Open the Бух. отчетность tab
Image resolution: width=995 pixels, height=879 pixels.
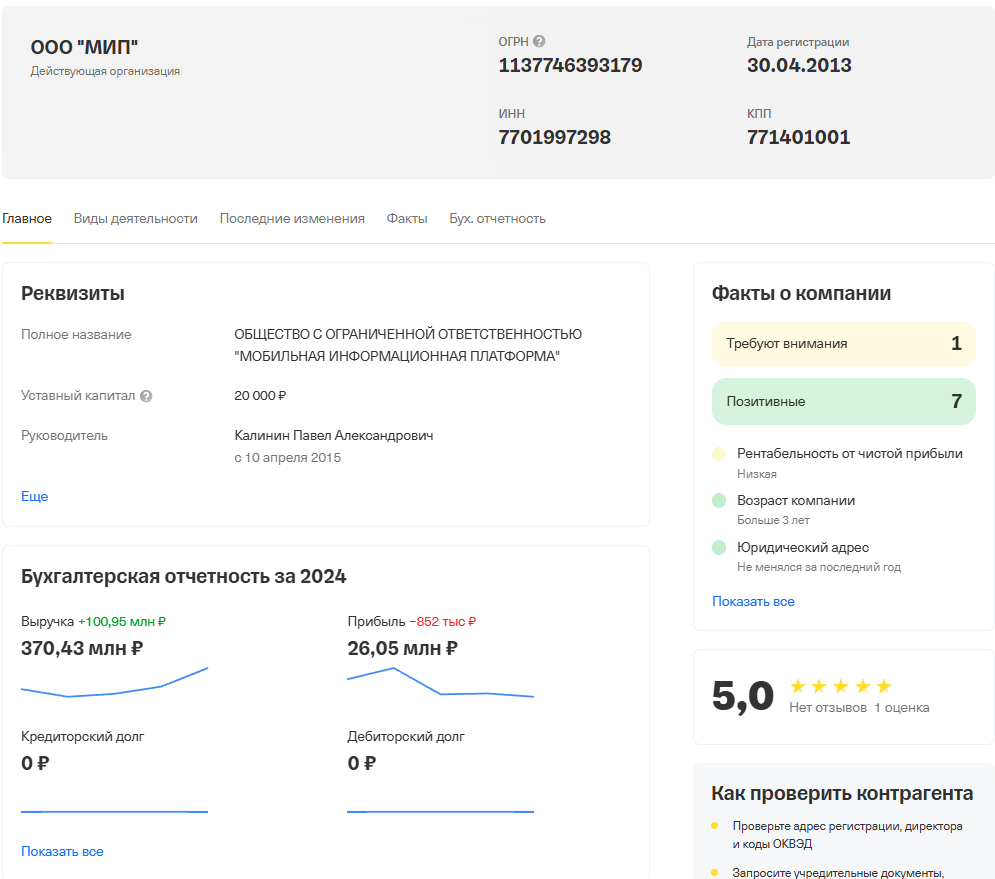pos(497,218)
